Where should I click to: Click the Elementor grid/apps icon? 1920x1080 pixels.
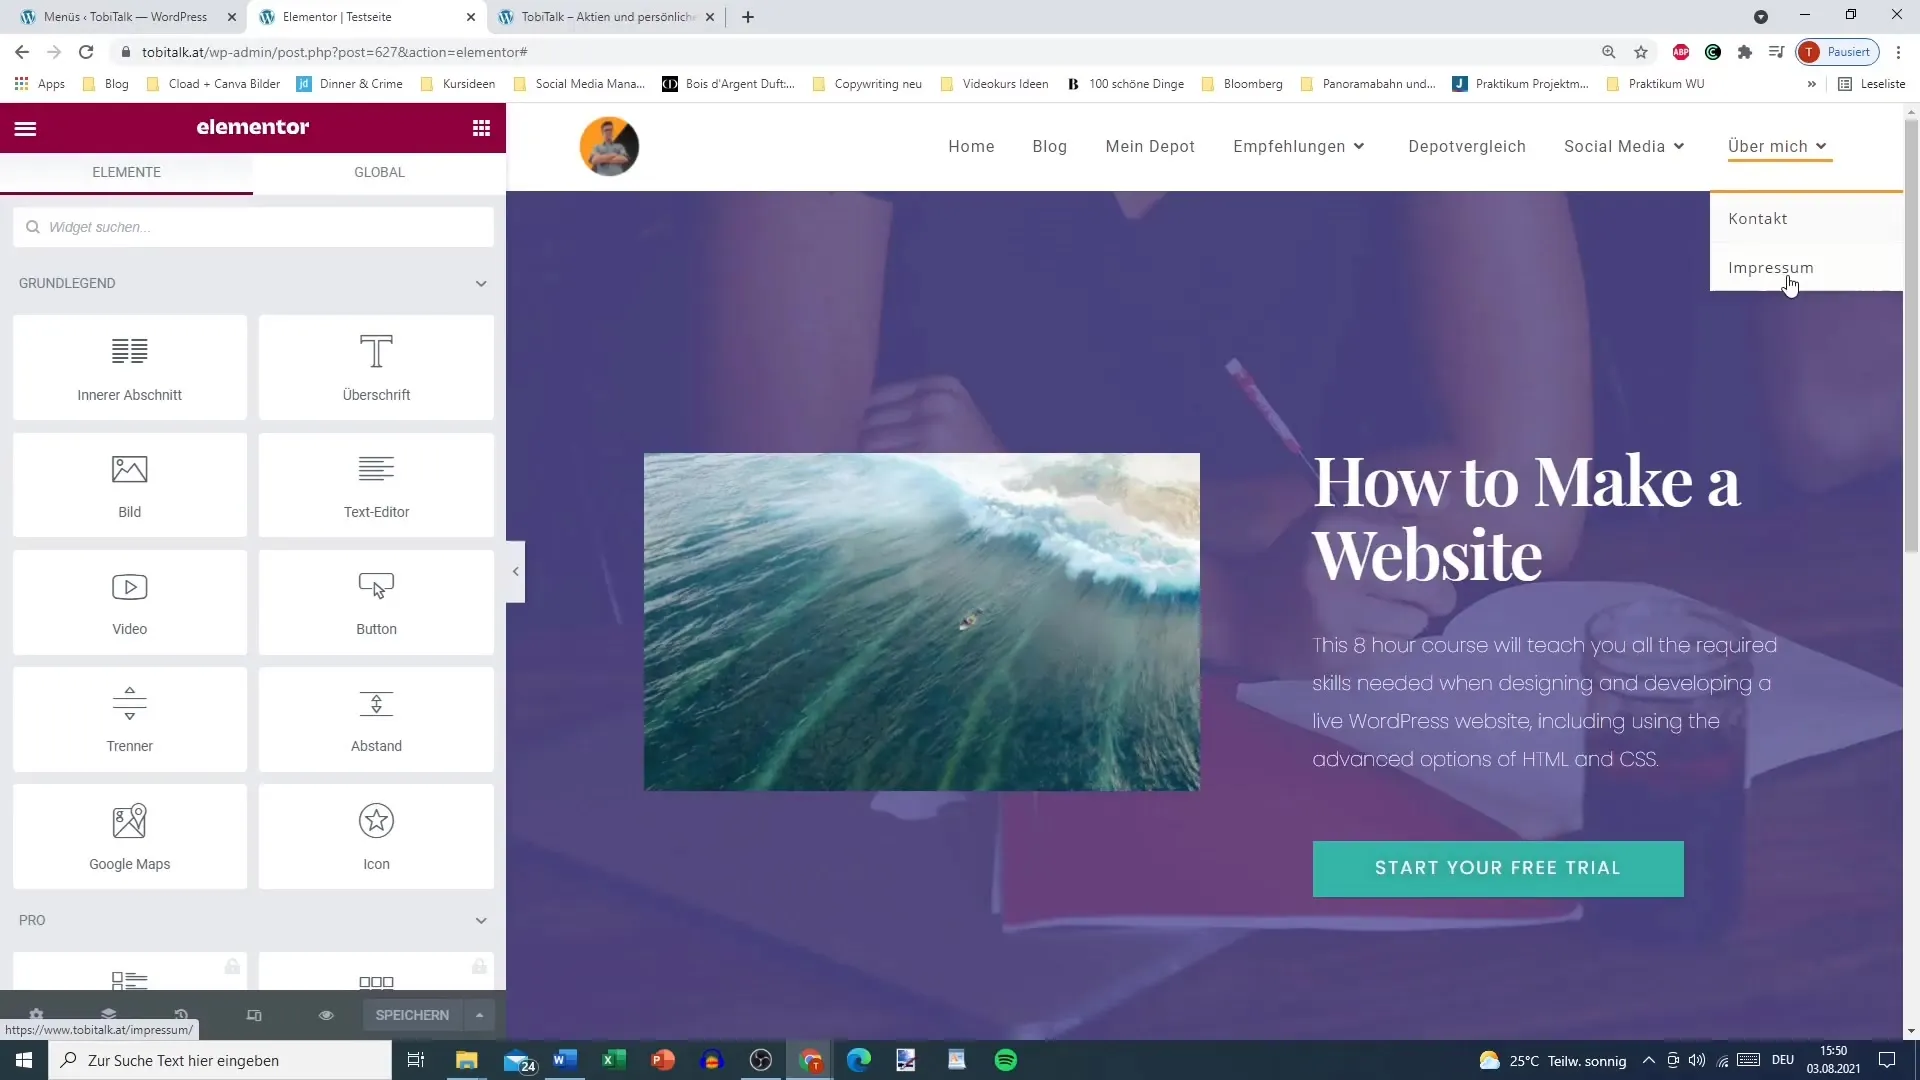pyautogui.click(x=481, y=127)
